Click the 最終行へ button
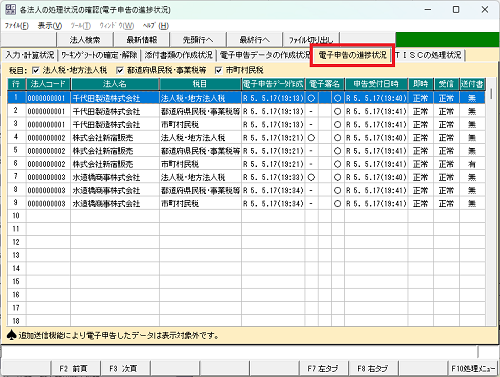This screenshot has width=500, height=377. [254, 40]
